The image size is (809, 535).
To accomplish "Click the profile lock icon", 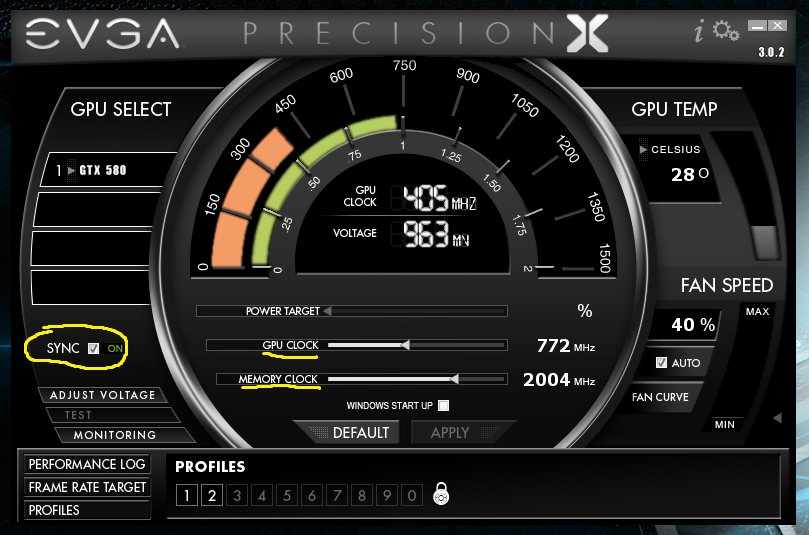I will click(x=441, y=494).
